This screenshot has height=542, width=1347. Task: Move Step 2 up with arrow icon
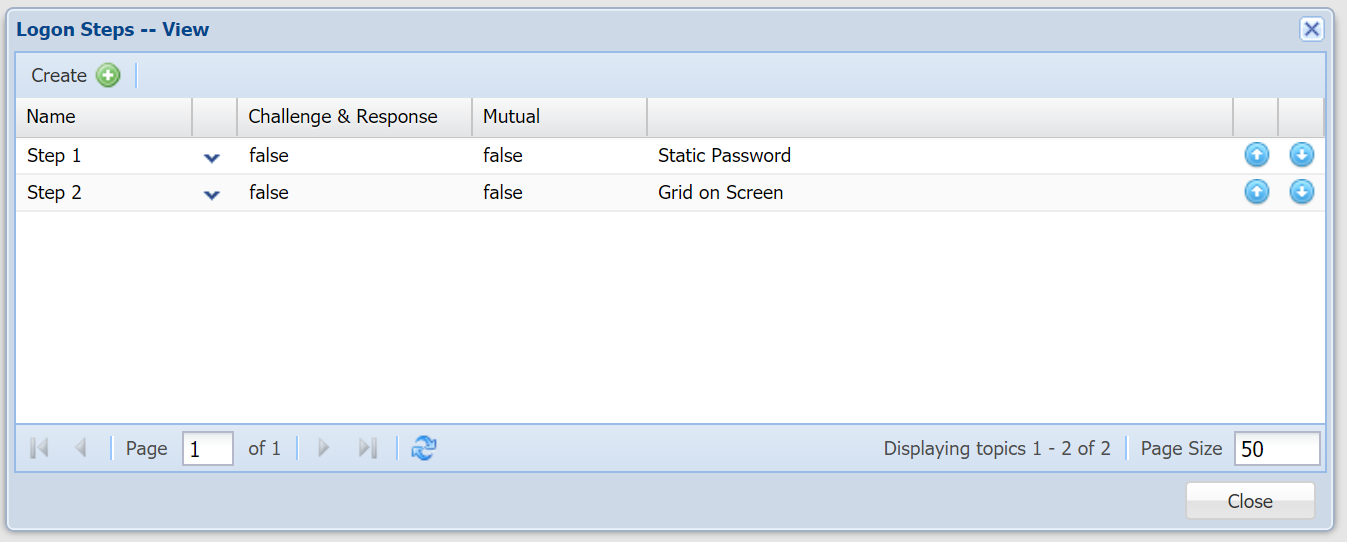[1256, 192]
